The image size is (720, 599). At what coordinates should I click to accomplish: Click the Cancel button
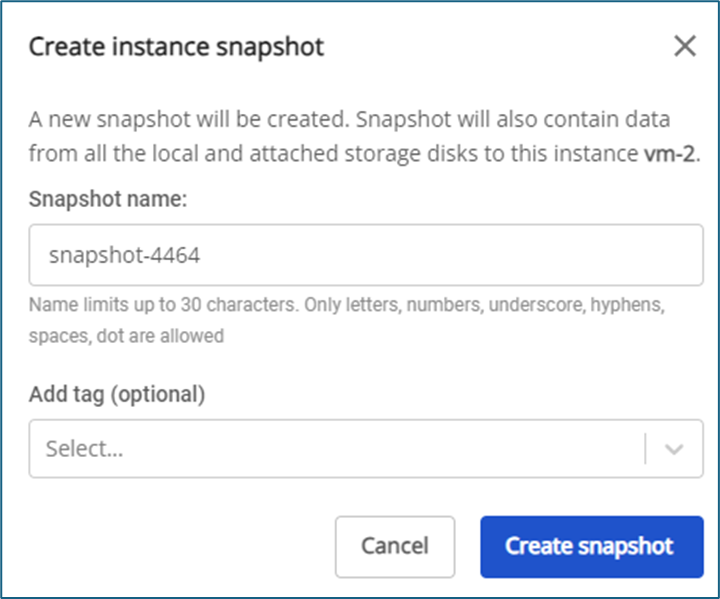click(395, 547)
